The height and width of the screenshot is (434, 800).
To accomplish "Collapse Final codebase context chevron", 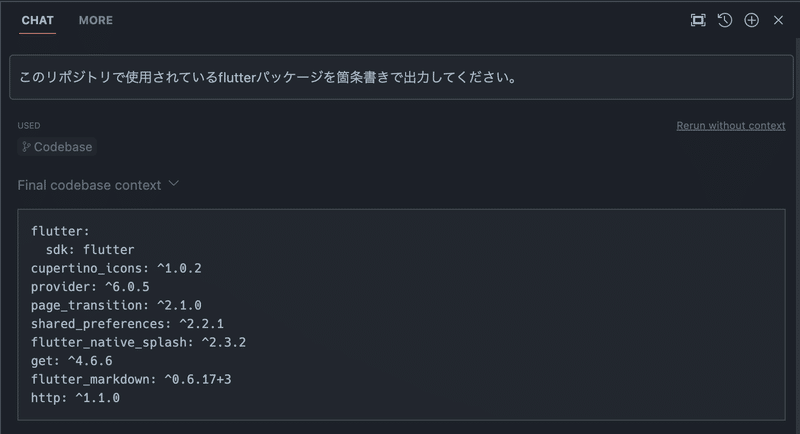I will pos(174,184).
